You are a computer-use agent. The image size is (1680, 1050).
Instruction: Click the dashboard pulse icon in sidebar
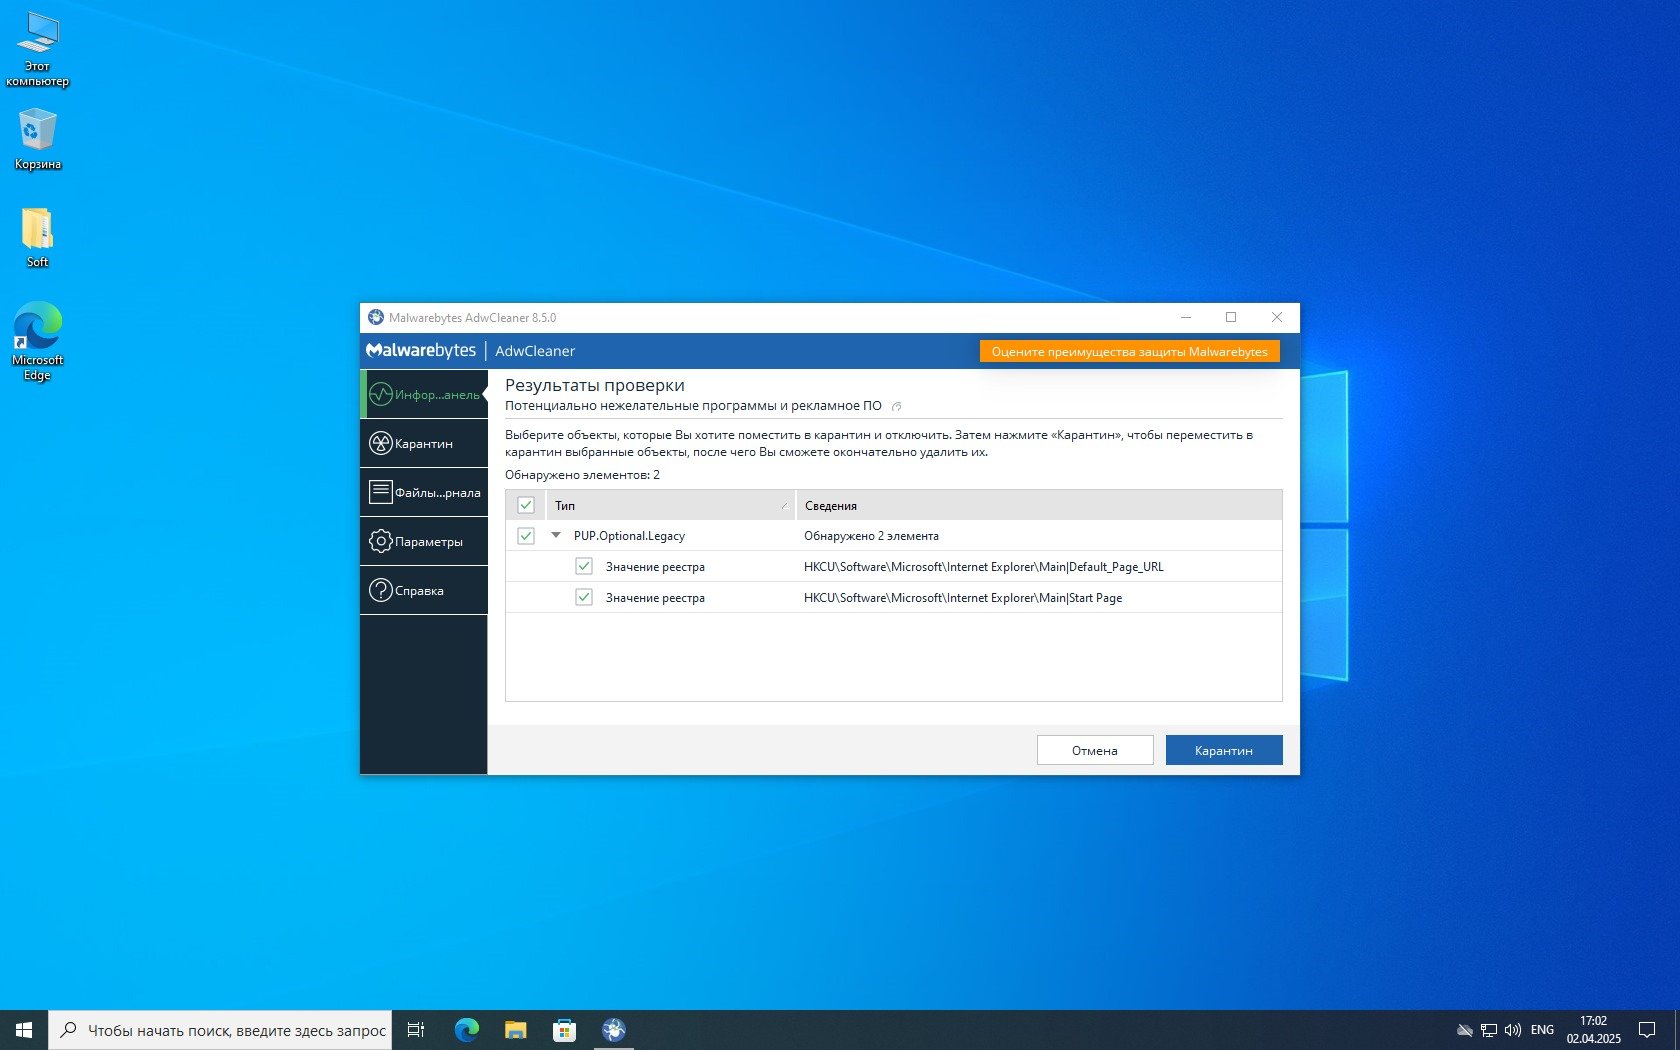(380, 394)
